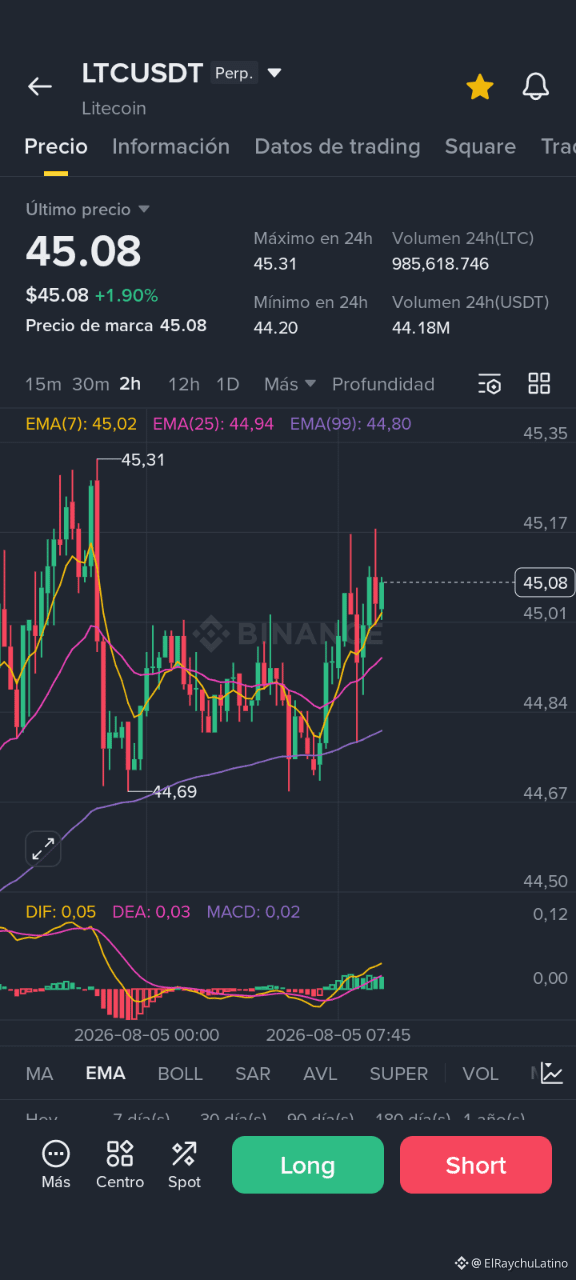
Task: Open chart settings list icon
Action: [489, 383]
